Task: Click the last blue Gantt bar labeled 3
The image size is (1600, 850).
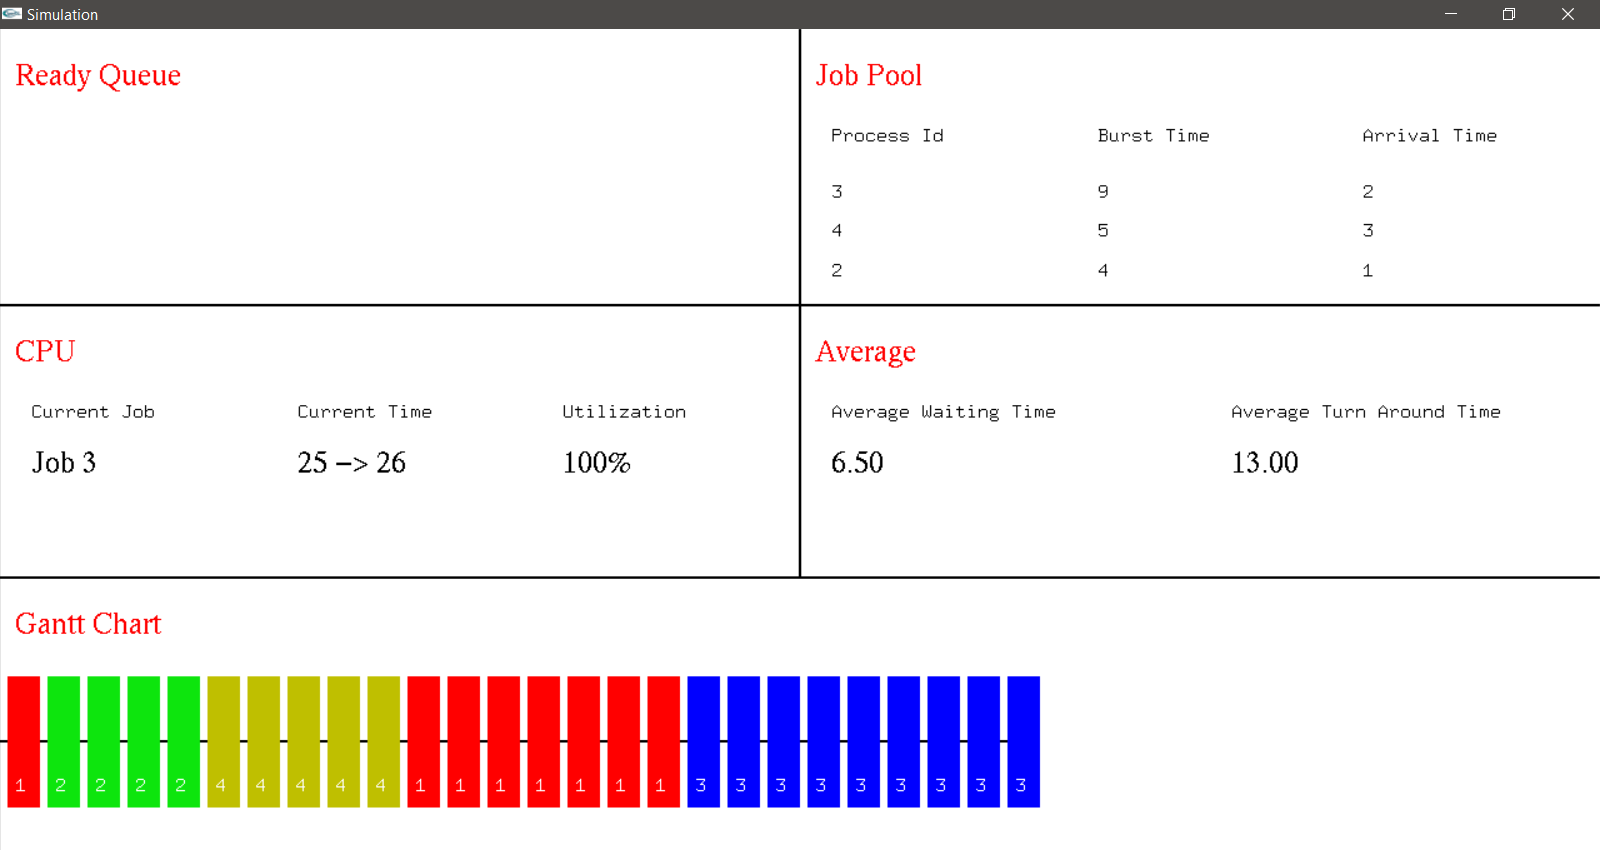Action: 1024,742
